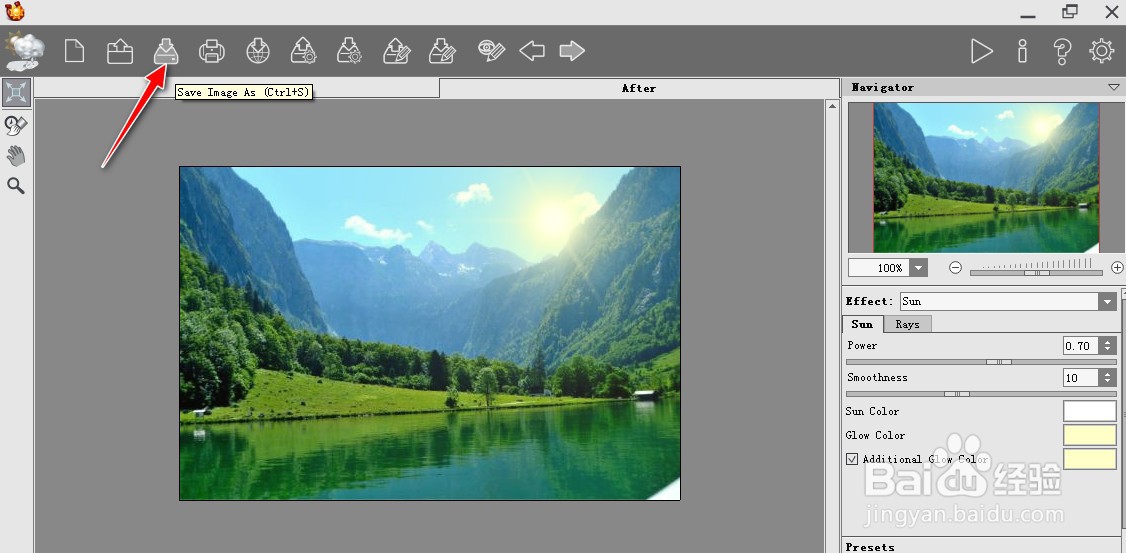
Task: Create a new image with the blank page icon
Action: (x=75, y=52)
